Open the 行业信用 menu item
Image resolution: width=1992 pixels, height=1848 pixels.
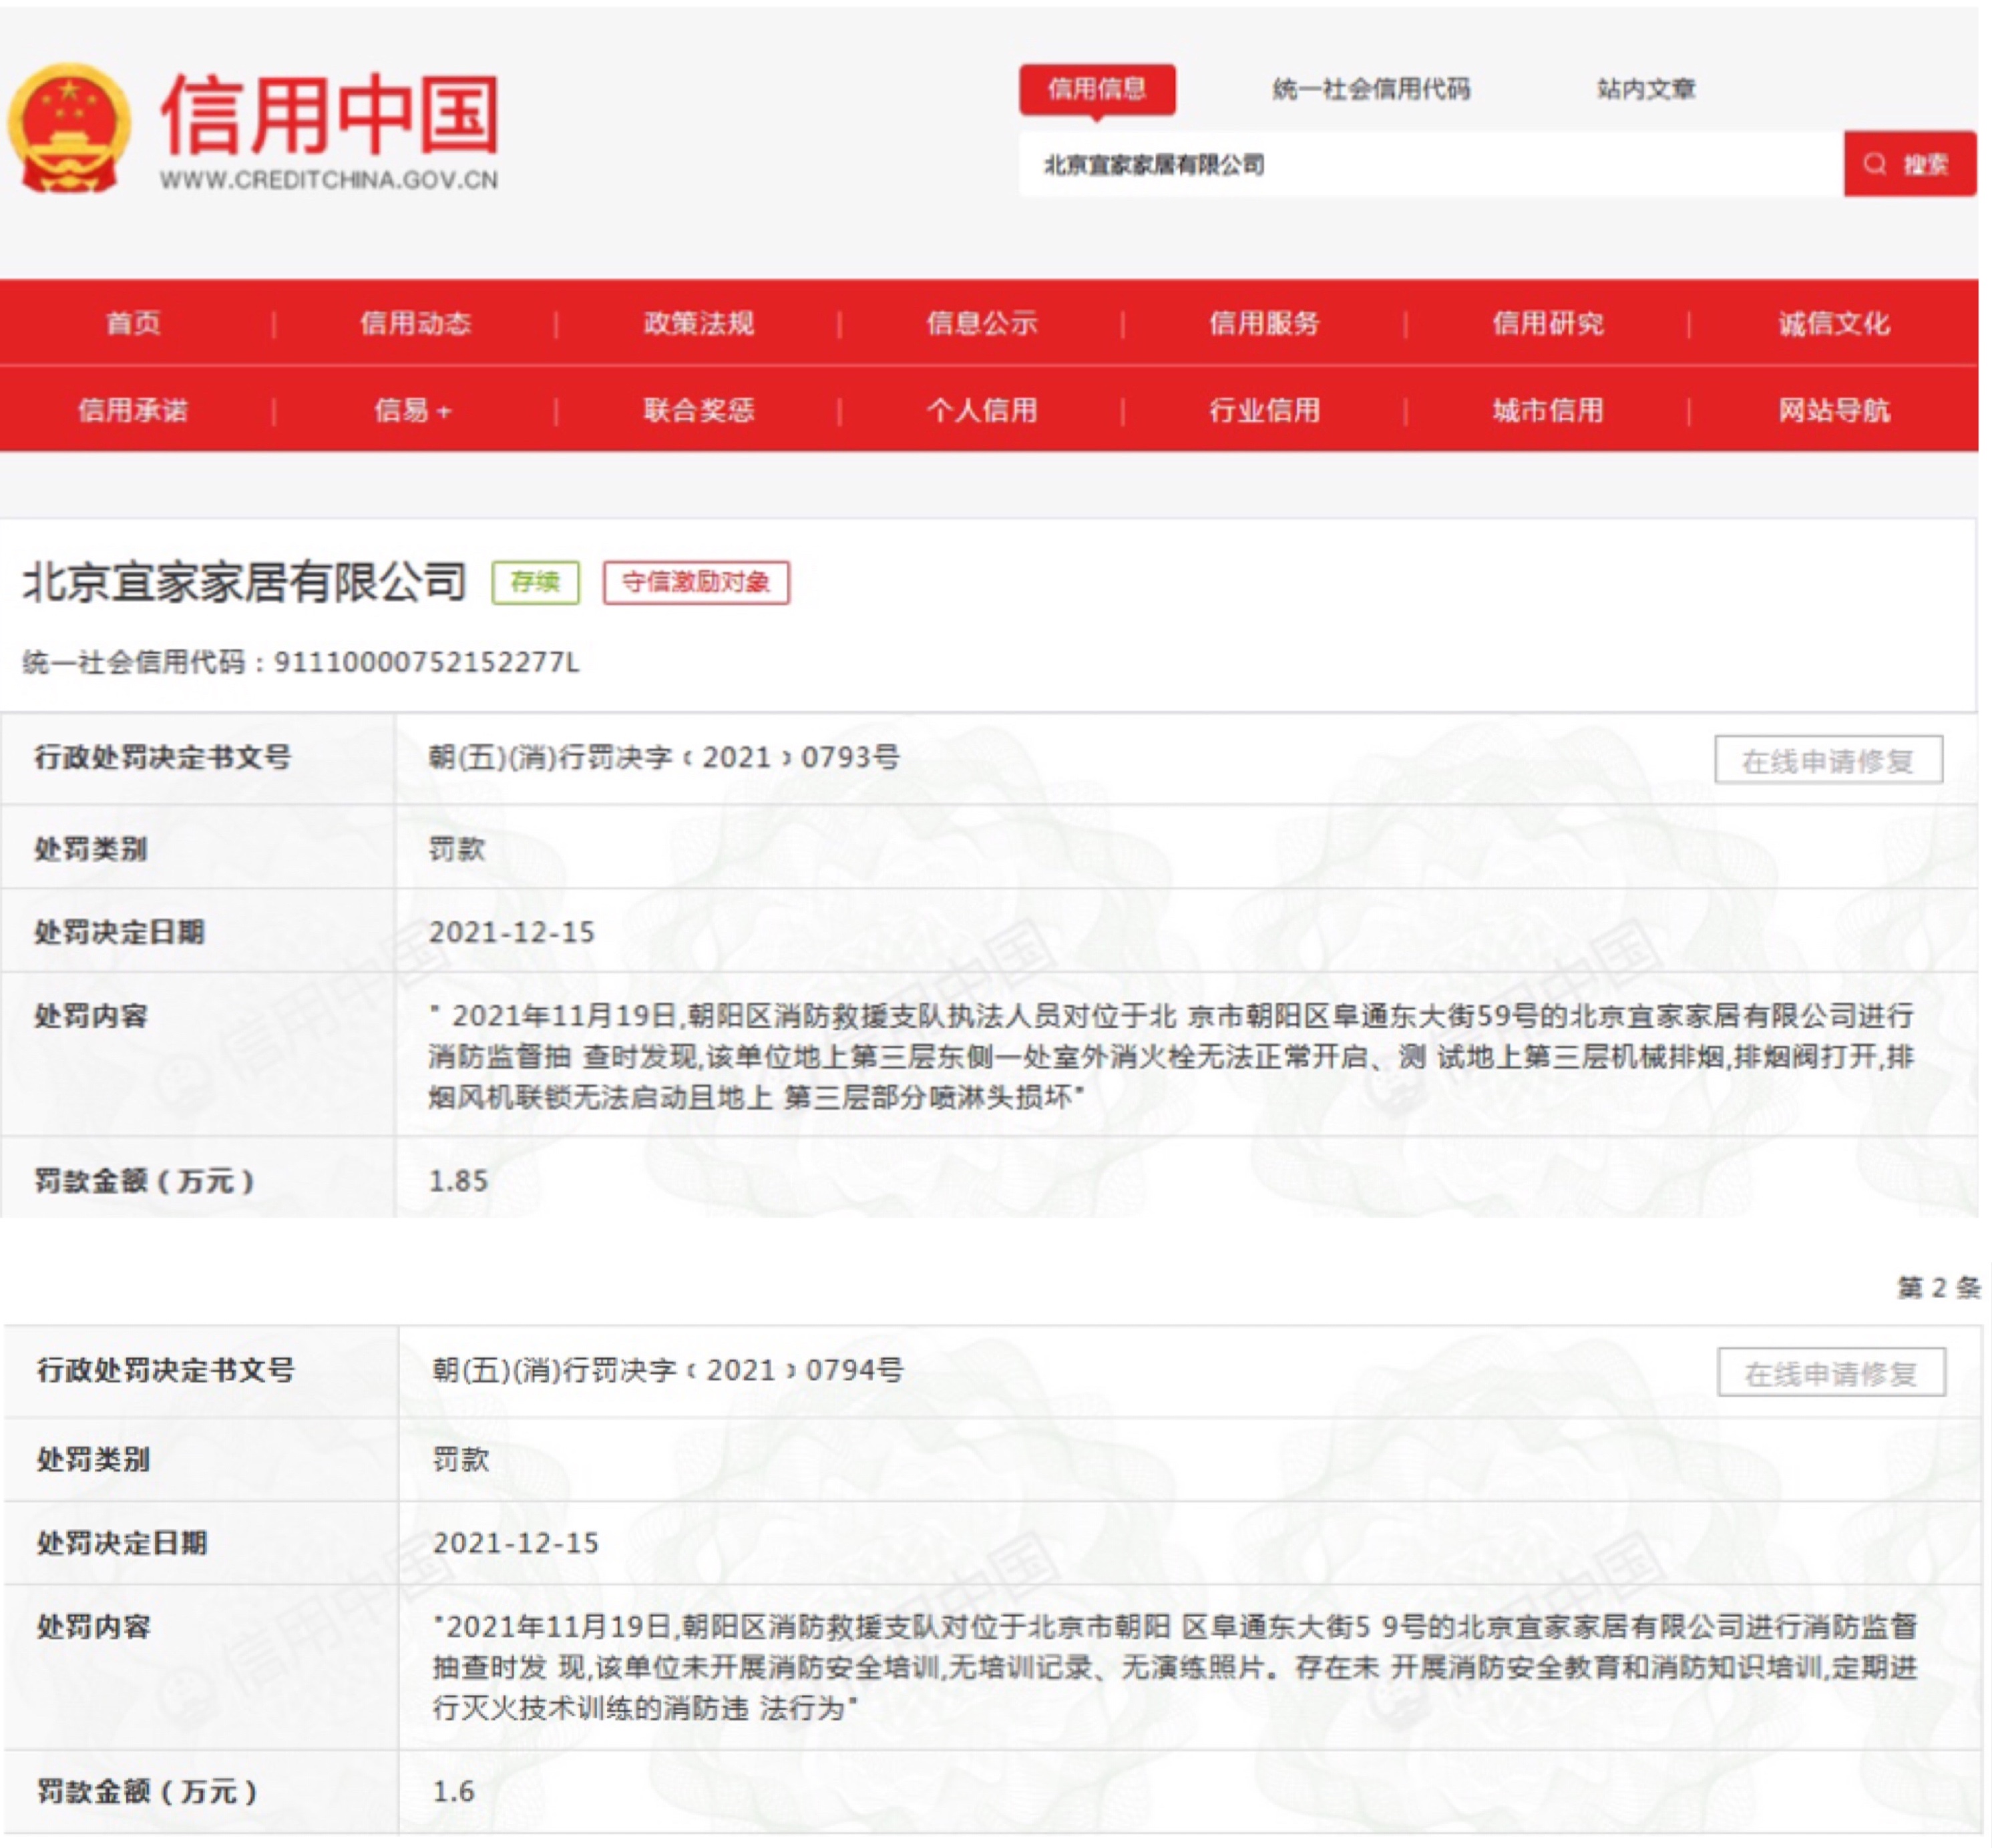1264,410
